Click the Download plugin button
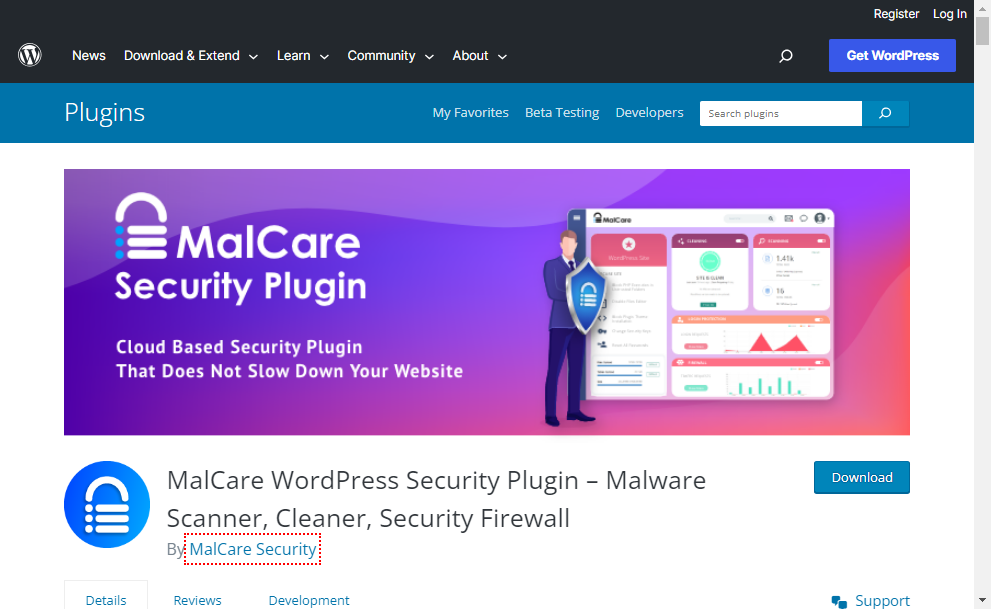 click(861, 478)
